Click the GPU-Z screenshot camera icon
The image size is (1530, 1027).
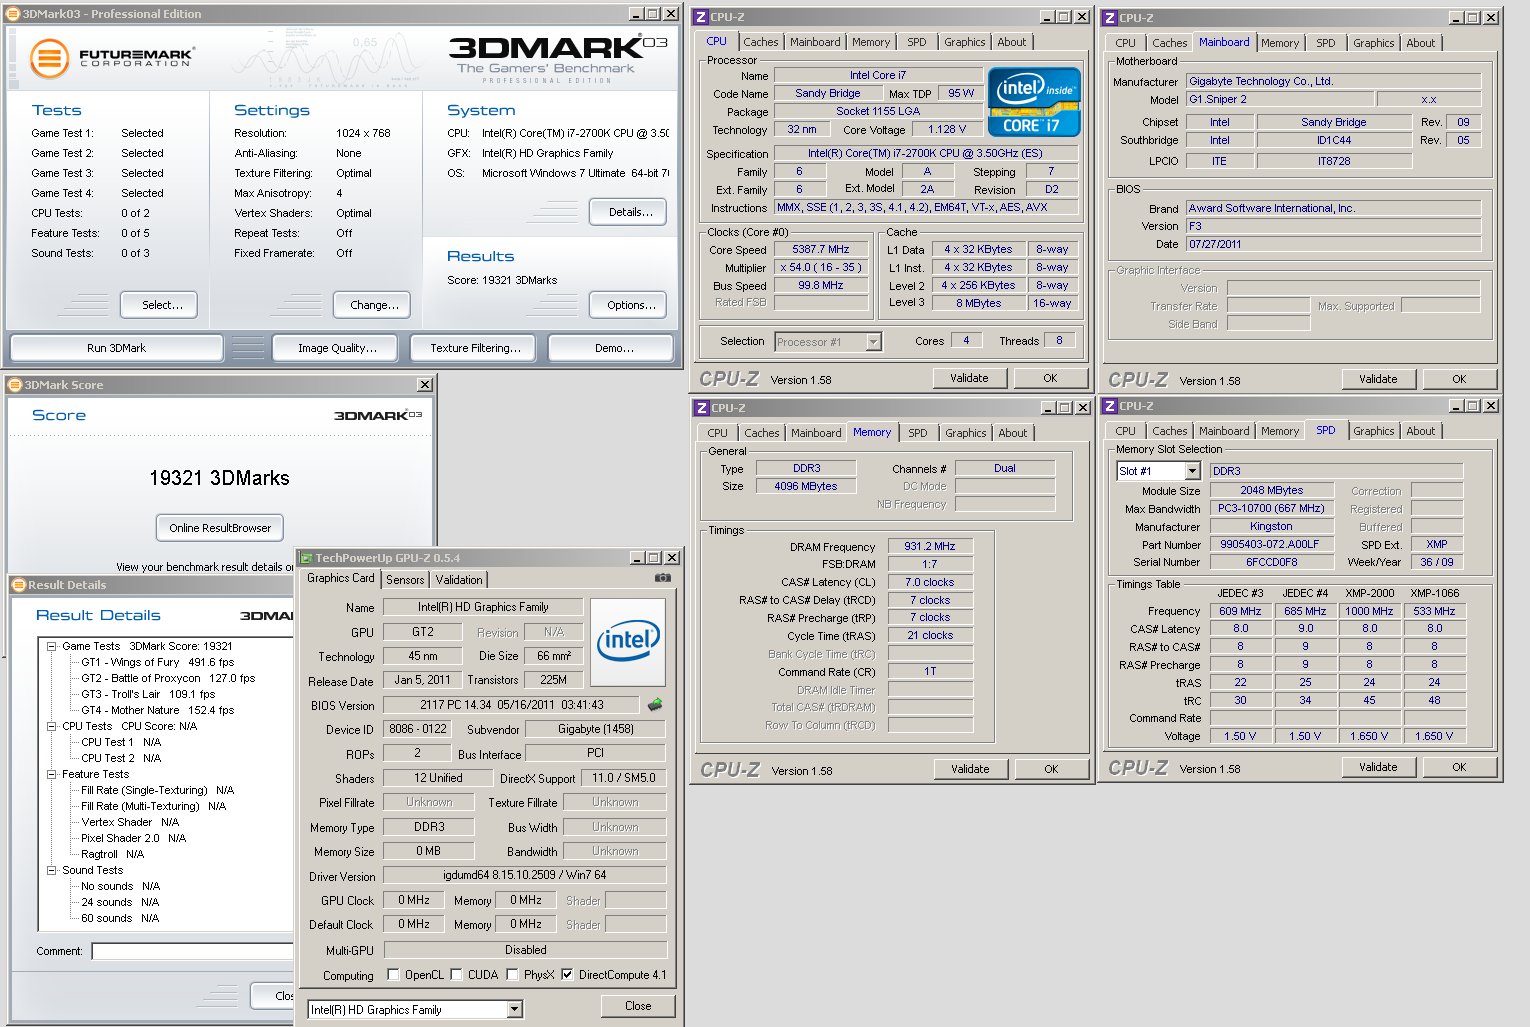click(662, 578)
